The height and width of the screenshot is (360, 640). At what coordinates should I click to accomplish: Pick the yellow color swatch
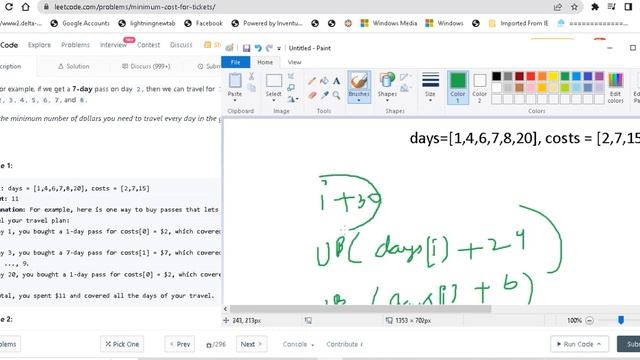(x=553, y=76)
